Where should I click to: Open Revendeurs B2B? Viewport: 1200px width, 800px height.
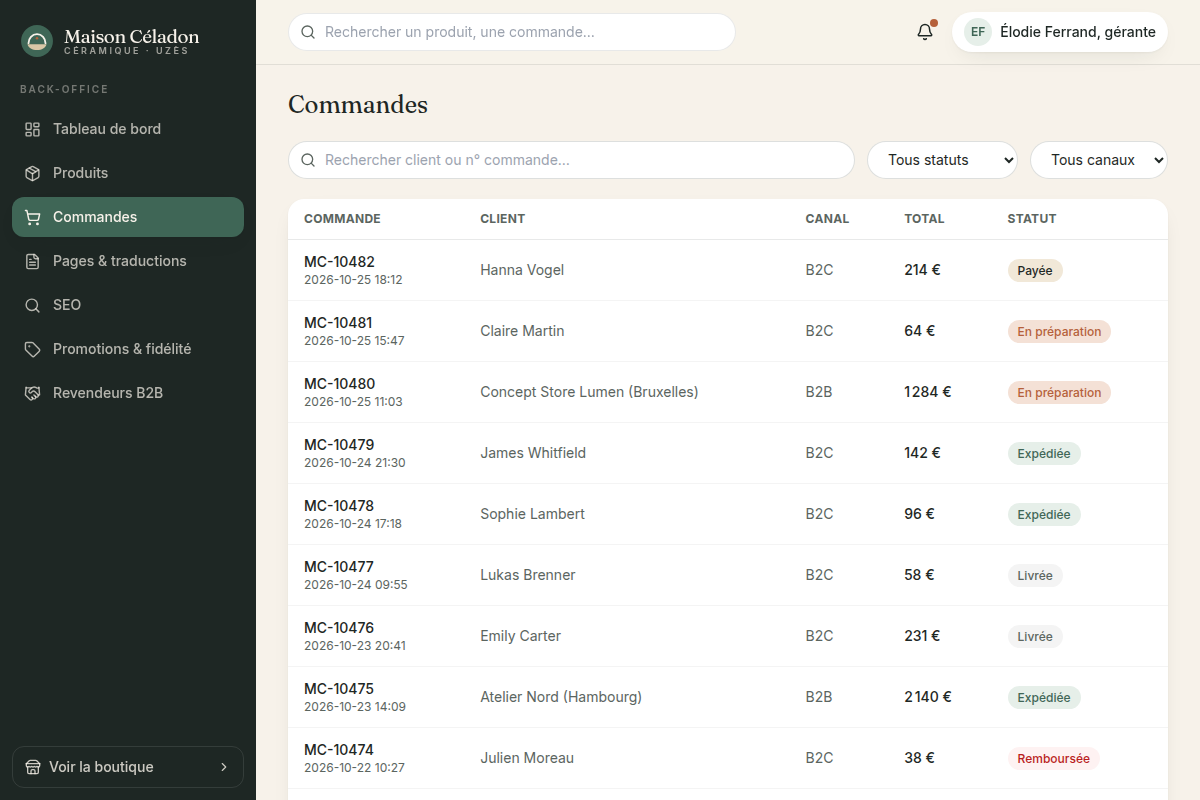coord(128,393)
